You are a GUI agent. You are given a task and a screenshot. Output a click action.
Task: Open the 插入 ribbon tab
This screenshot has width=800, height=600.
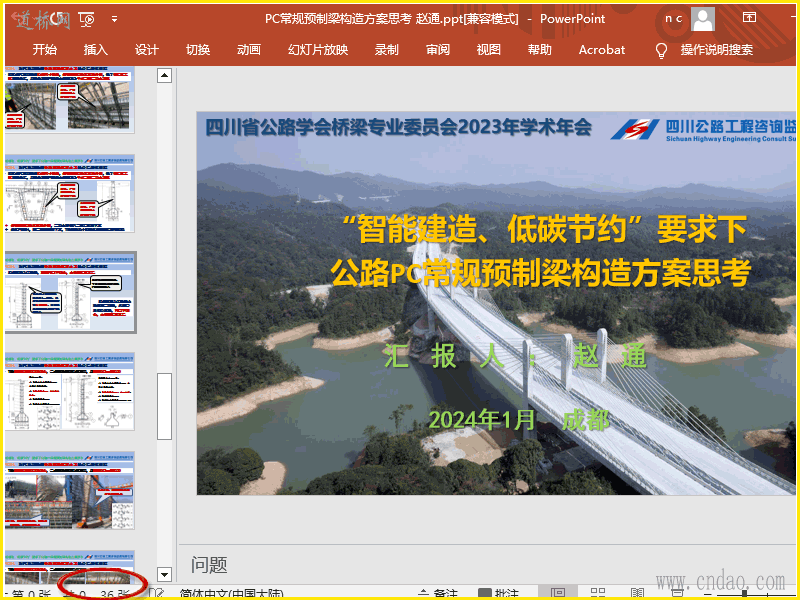click(x=96, y=49)
